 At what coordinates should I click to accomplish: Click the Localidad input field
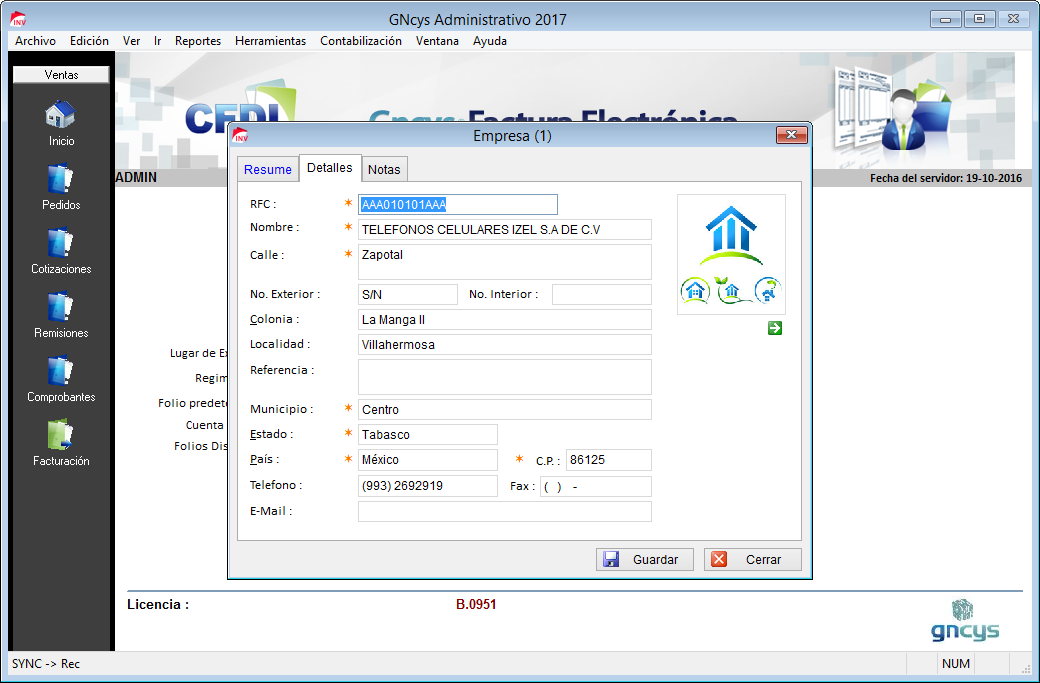point(505,345)
